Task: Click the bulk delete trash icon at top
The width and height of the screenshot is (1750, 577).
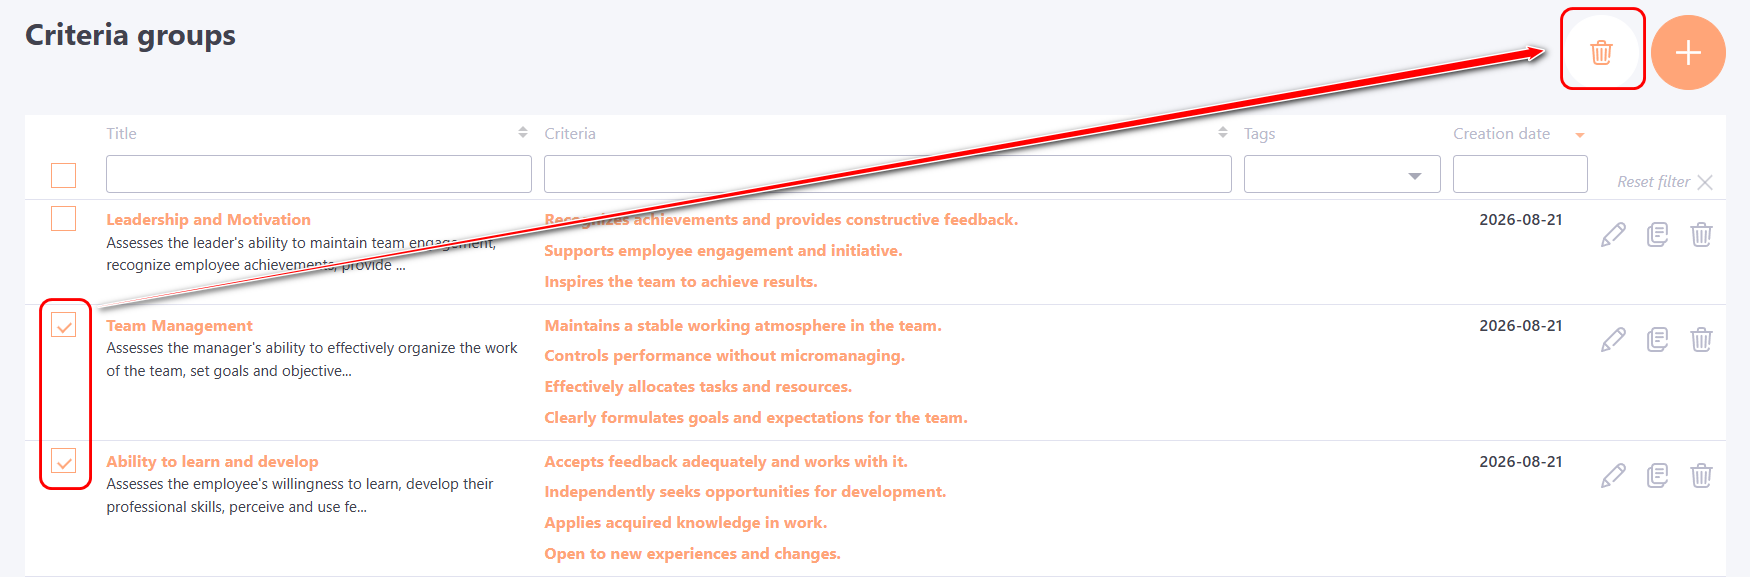Action: [x=1601, y=52]
